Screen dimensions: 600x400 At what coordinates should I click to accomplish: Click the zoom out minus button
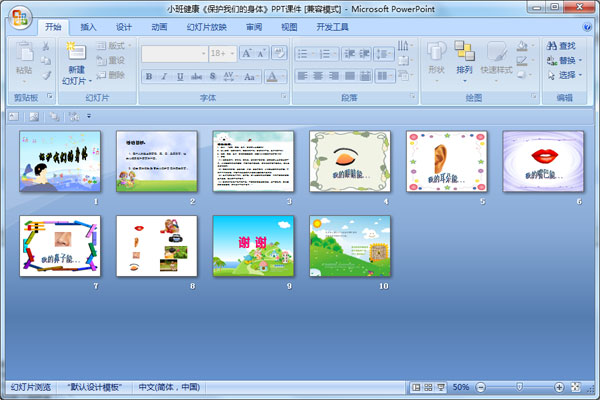click(479, 387)
